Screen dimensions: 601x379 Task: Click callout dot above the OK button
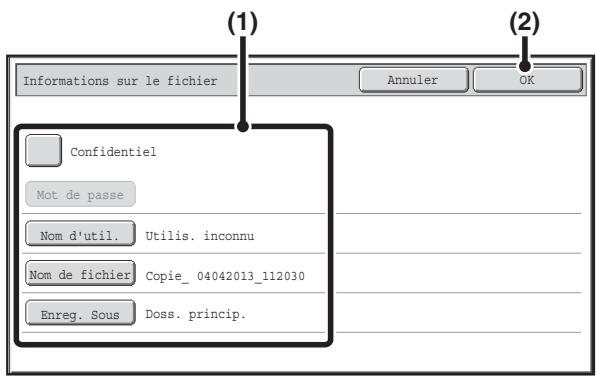click(525, 66)
